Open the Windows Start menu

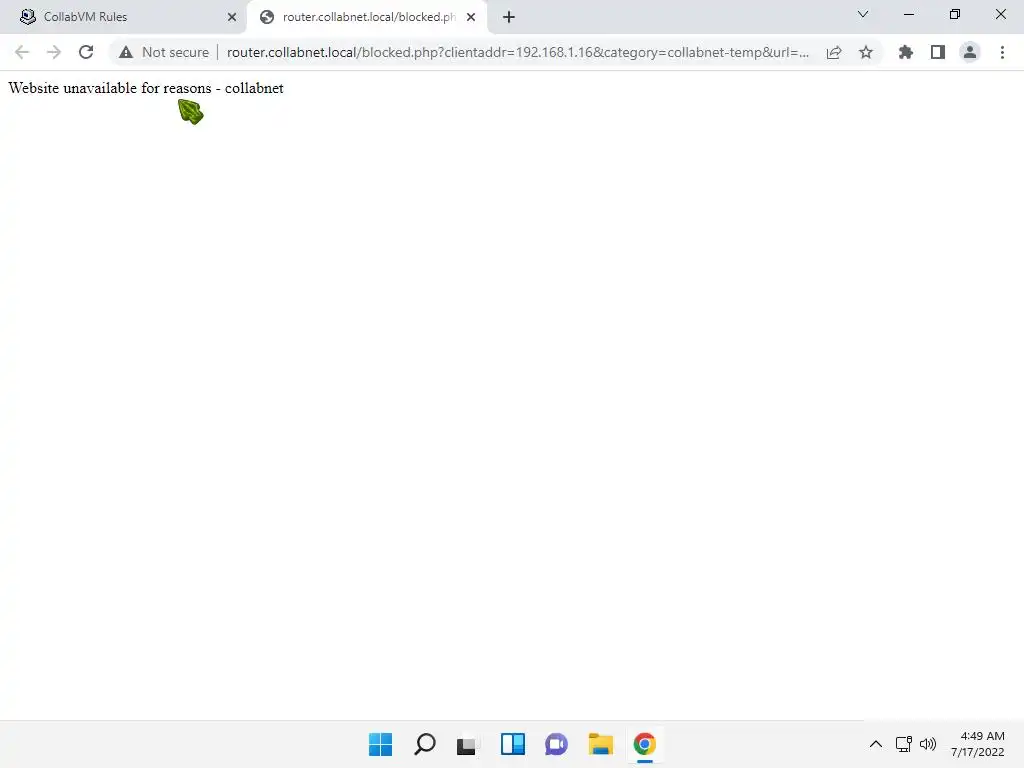[380, 744]
